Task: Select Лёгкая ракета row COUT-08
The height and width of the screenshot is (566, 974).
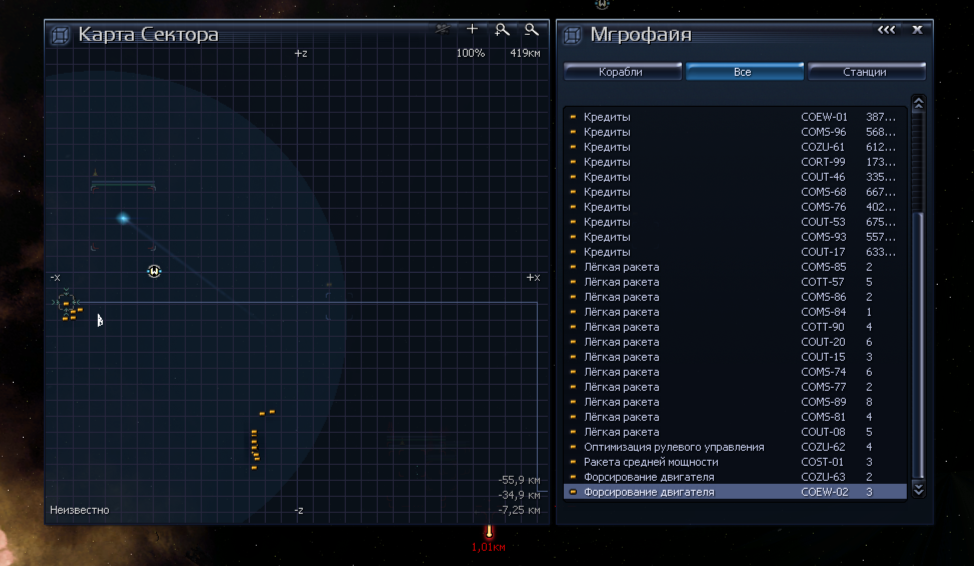Action: (735, 431)
